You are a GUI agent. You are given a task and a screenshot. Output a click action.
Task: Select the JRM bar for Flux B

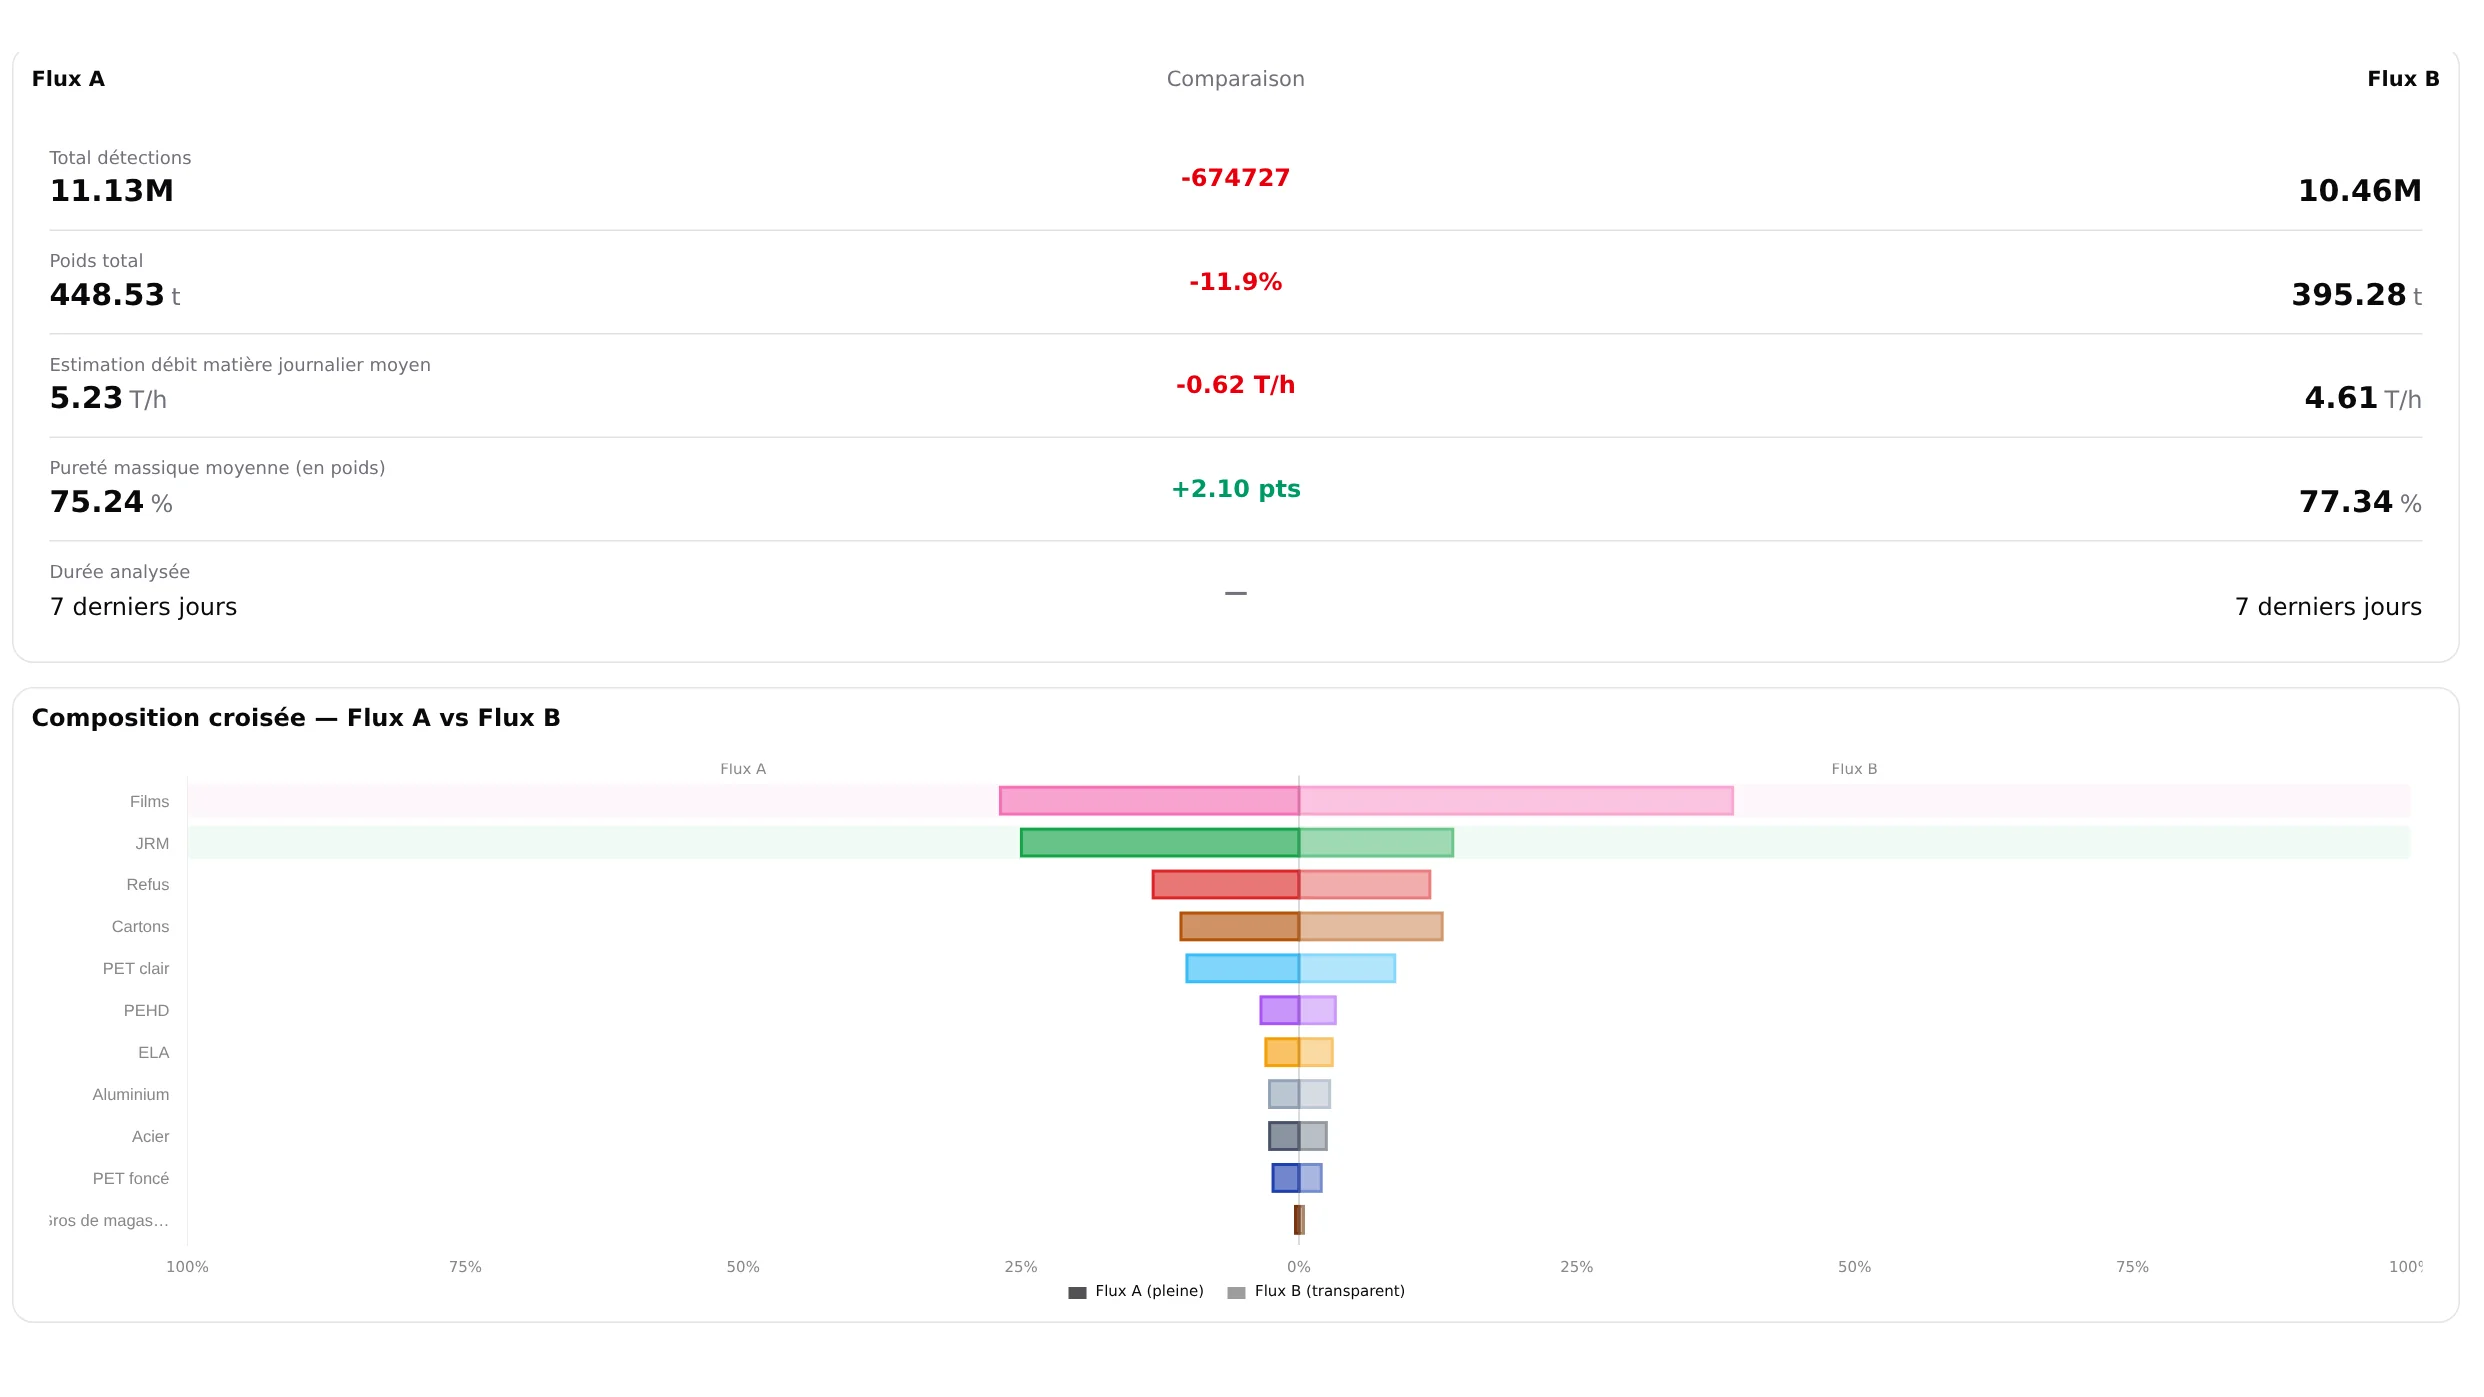[1376, 843]
